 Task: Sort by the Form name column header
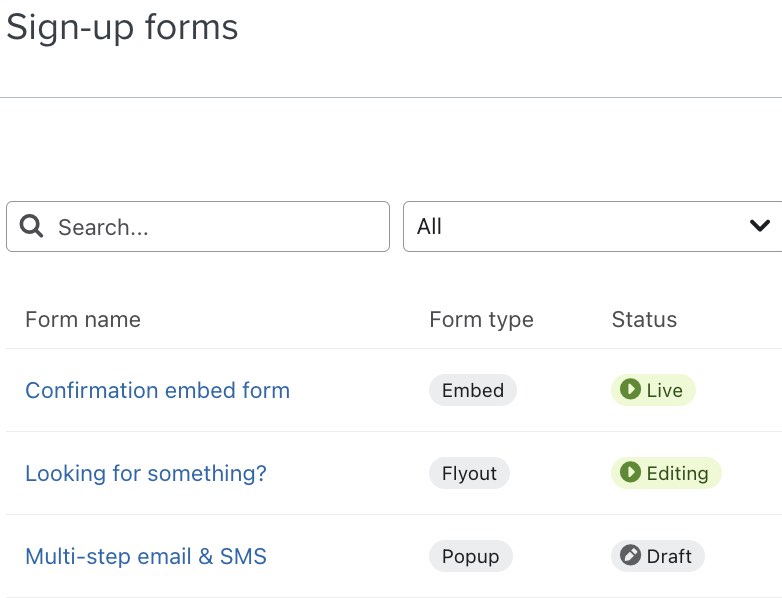(83, 319)
